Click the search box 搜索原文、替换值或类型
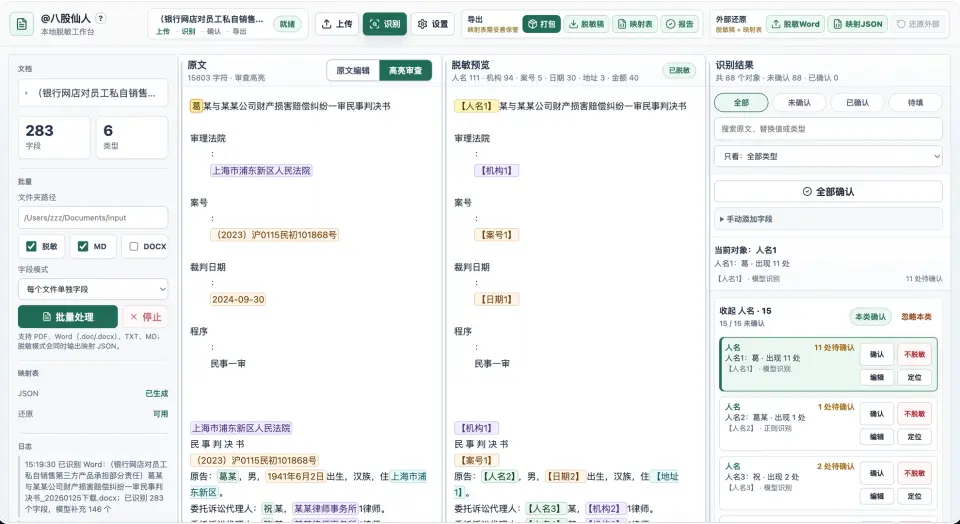The height and width of the screenshot is (524, 960). coord(828,129)
